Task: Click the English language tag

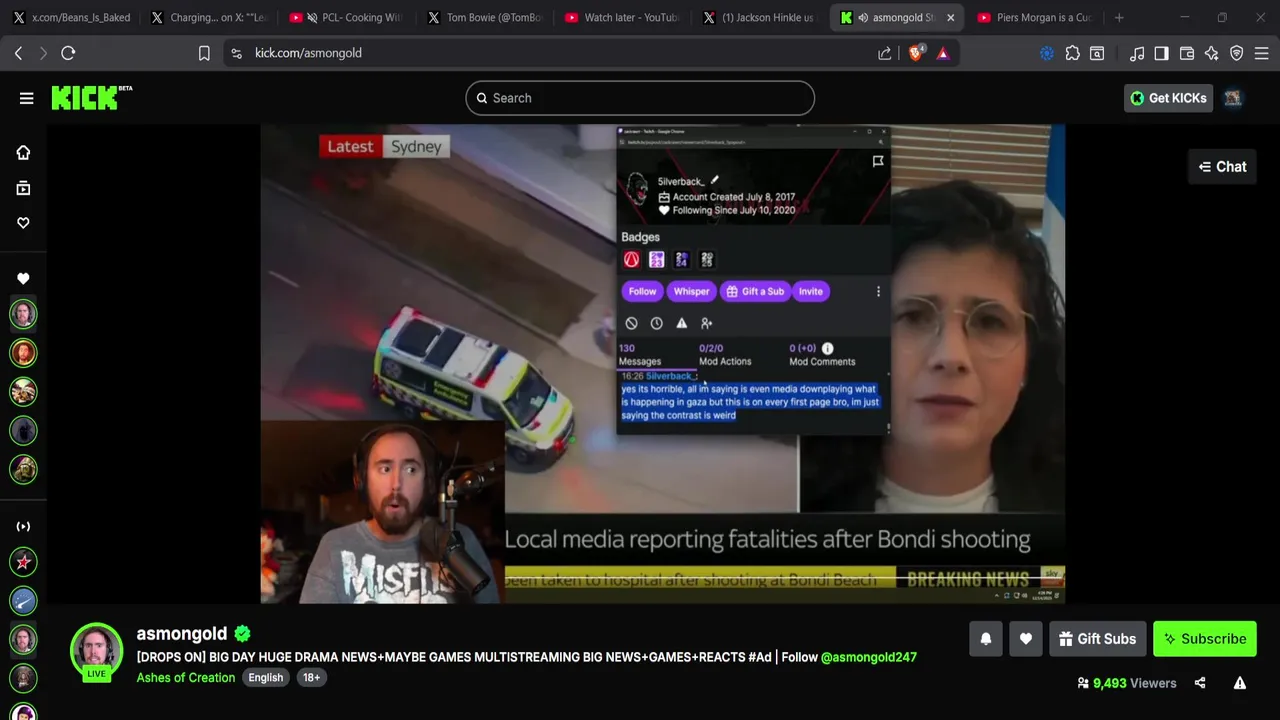Action: click(266, 677)
